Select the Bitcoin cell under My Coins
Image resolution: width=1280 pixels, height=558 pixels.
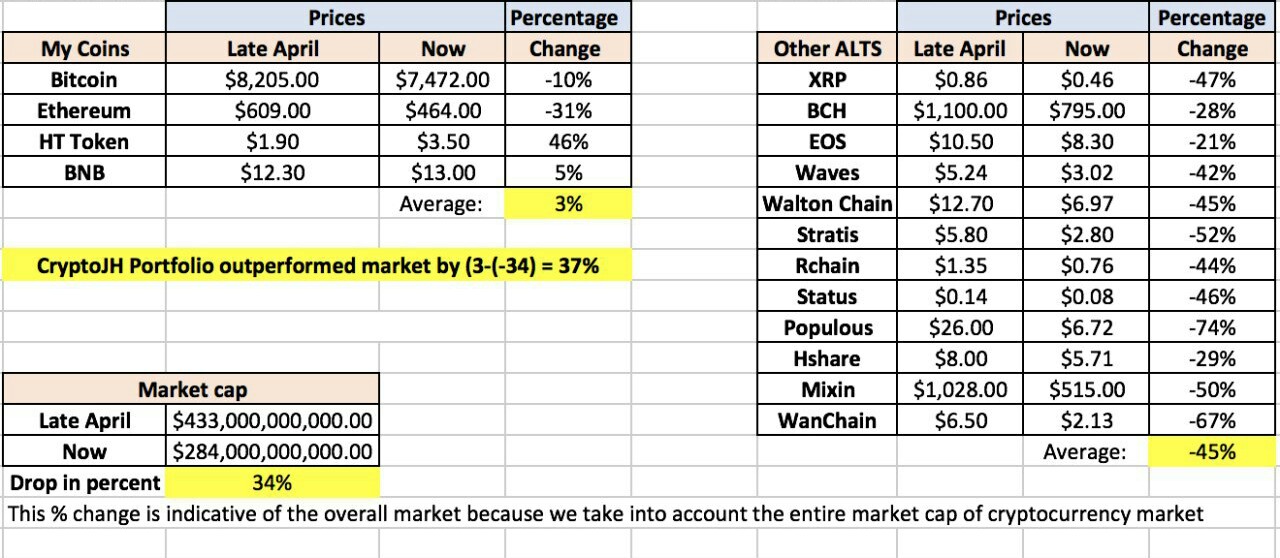point(83,80)
